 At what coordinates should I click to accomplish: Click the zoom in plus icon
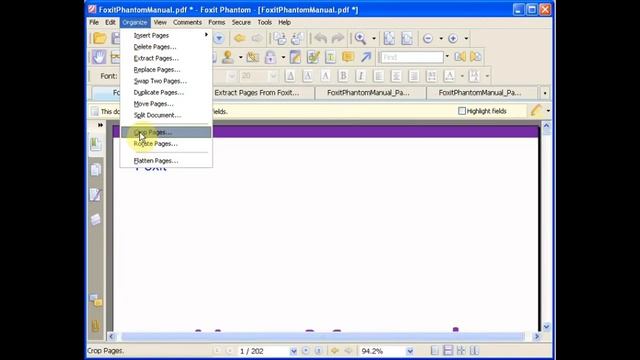[x=453, y=38]
